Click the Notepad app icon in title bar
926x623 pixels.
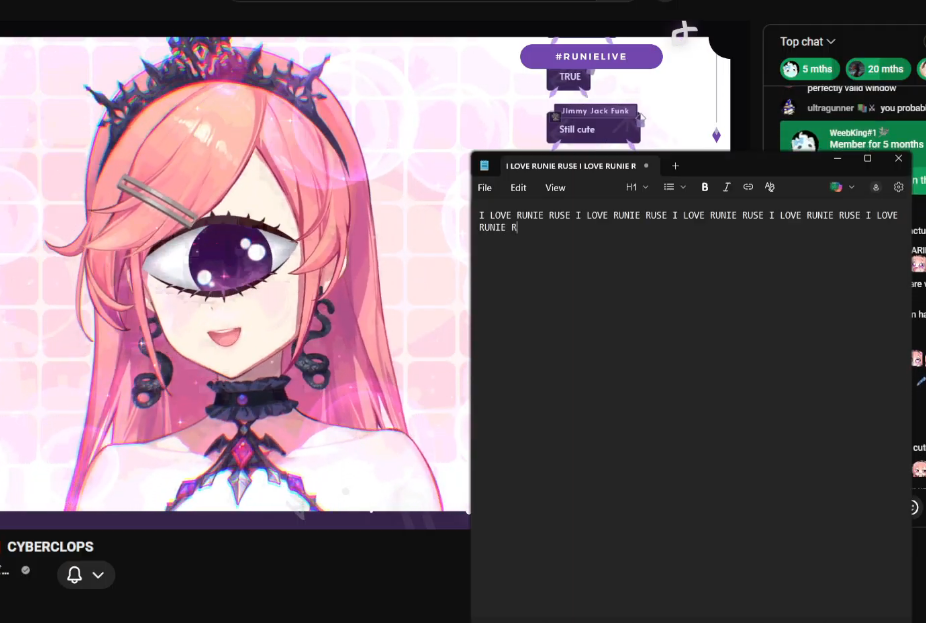point(484,166)
